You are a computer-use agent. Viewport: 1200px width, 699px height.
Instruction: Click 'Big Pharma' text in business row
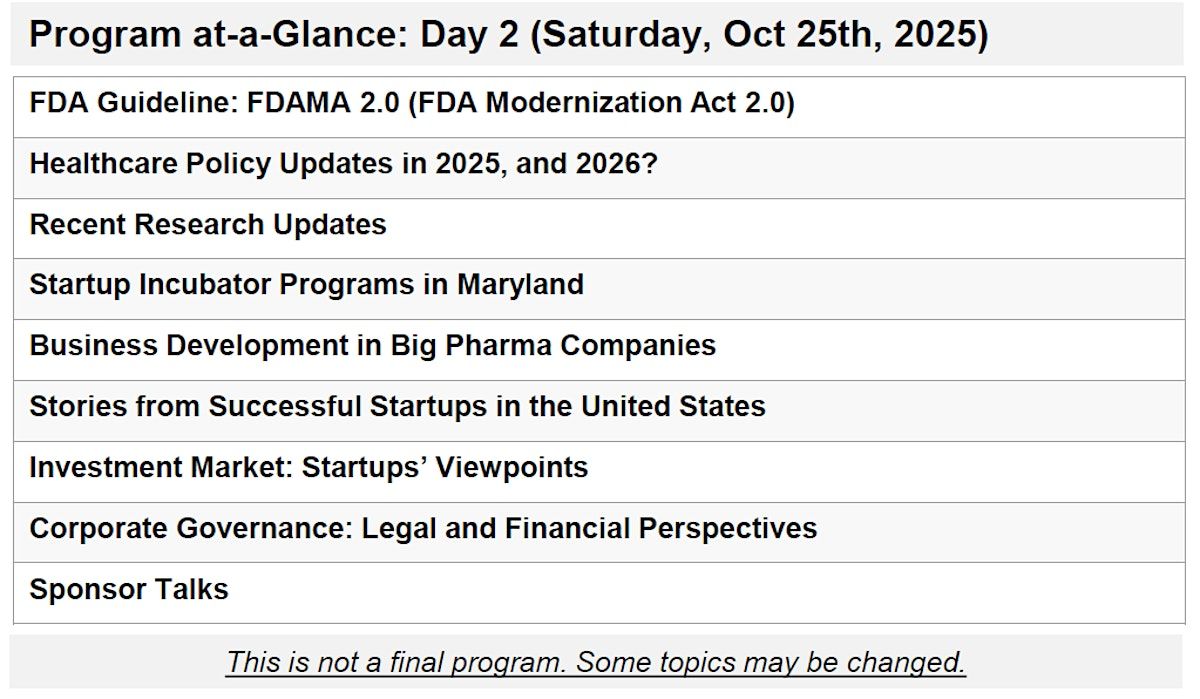click(470, 346)
